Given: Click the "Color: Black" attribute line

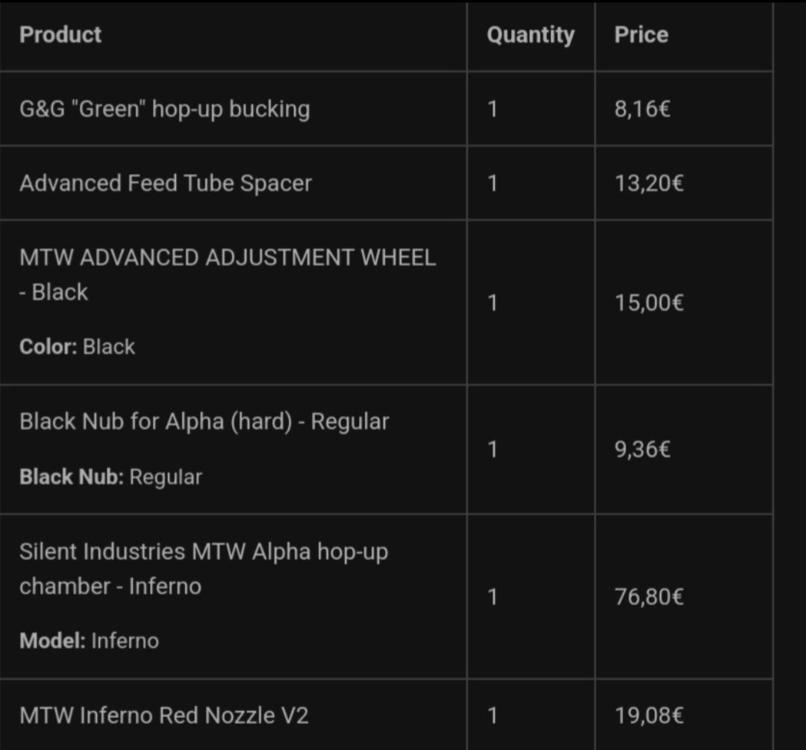Looking at the screenshot, I should [77, 347].
